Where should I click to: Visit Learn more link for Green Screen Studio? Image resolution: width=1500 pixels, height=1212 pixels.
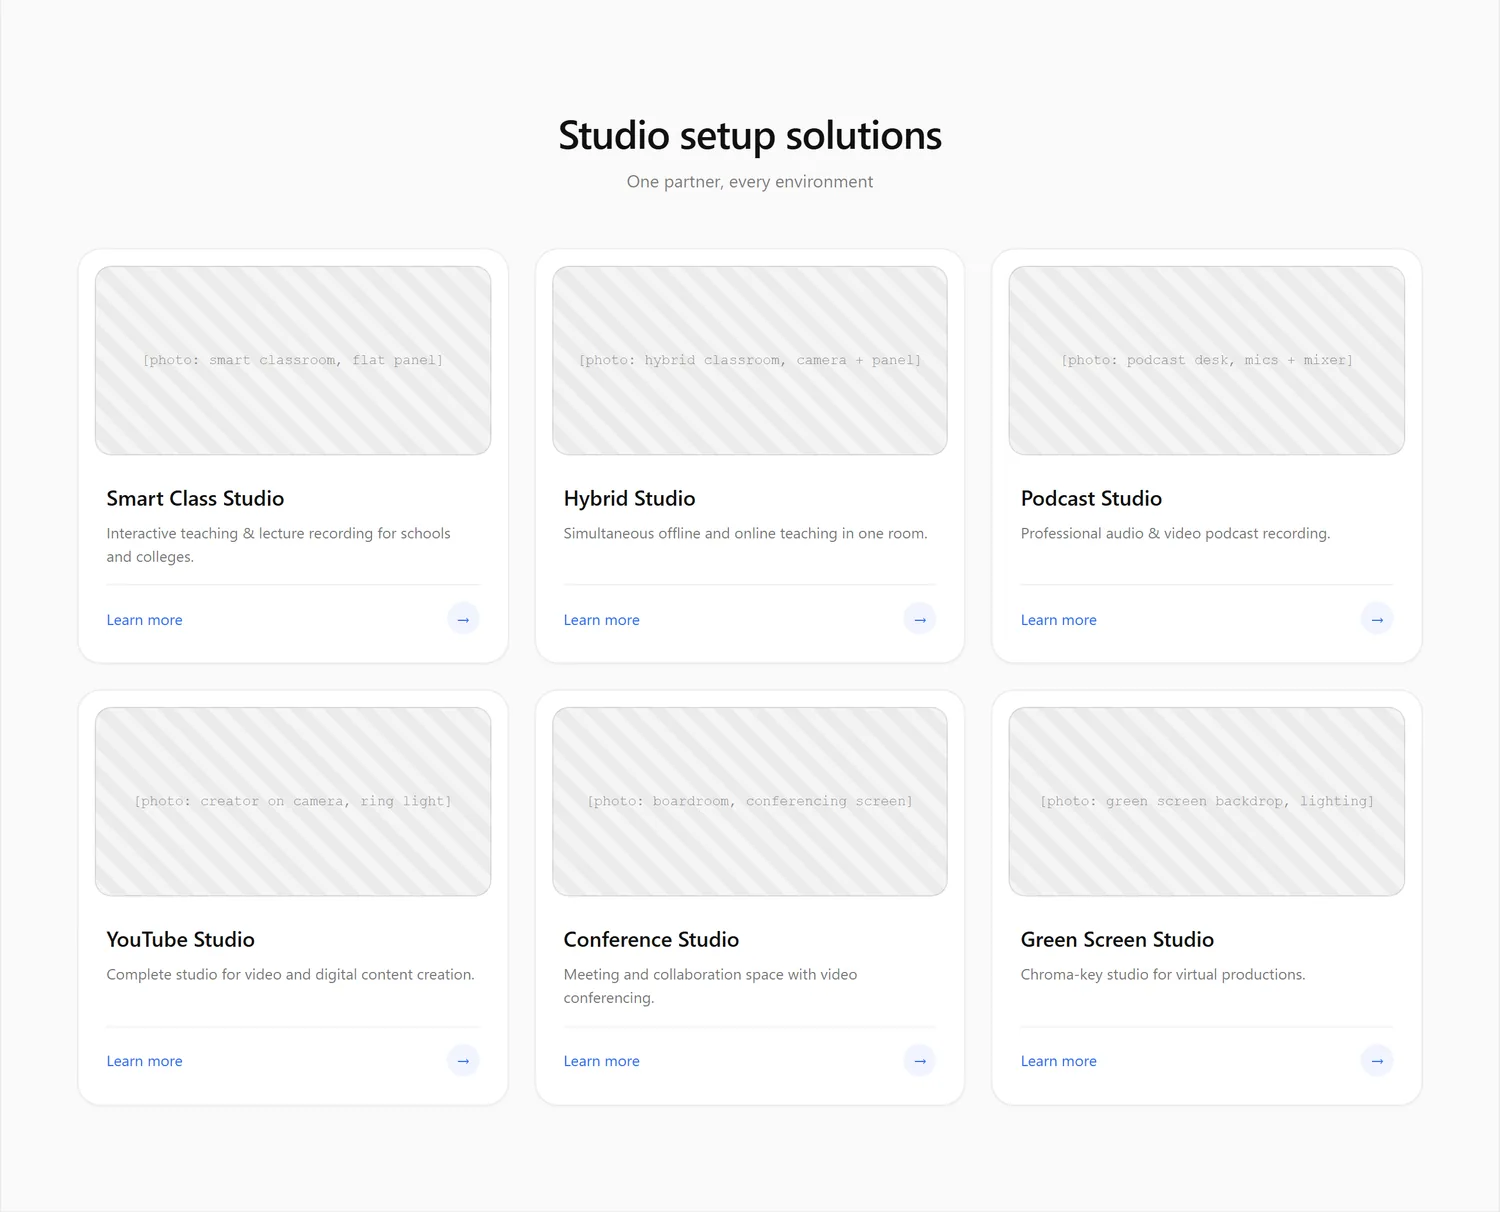[1059, 1061]
